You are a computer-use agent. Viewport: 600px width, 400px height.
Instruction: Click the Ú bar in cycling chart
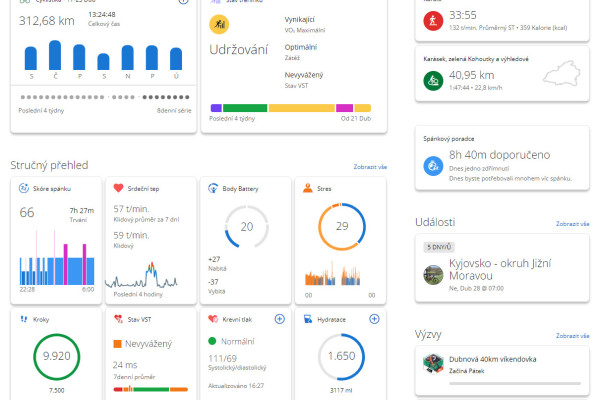point(176,59)
